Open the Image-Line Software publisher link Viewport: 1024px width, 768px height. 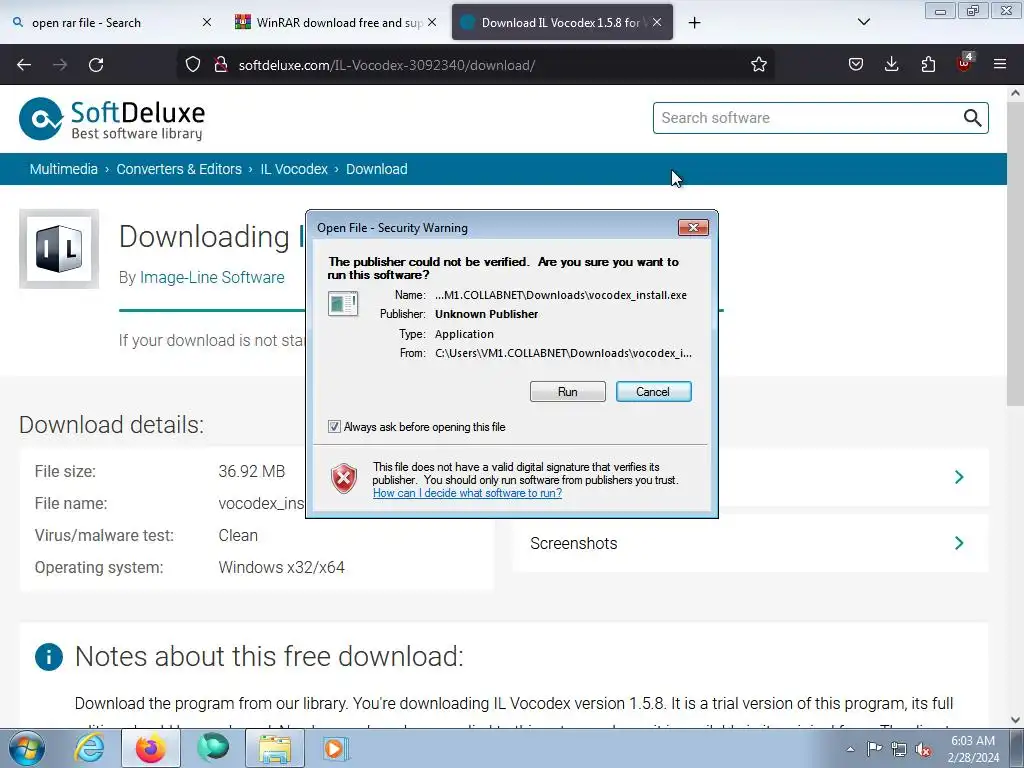(x=212, y=278)
